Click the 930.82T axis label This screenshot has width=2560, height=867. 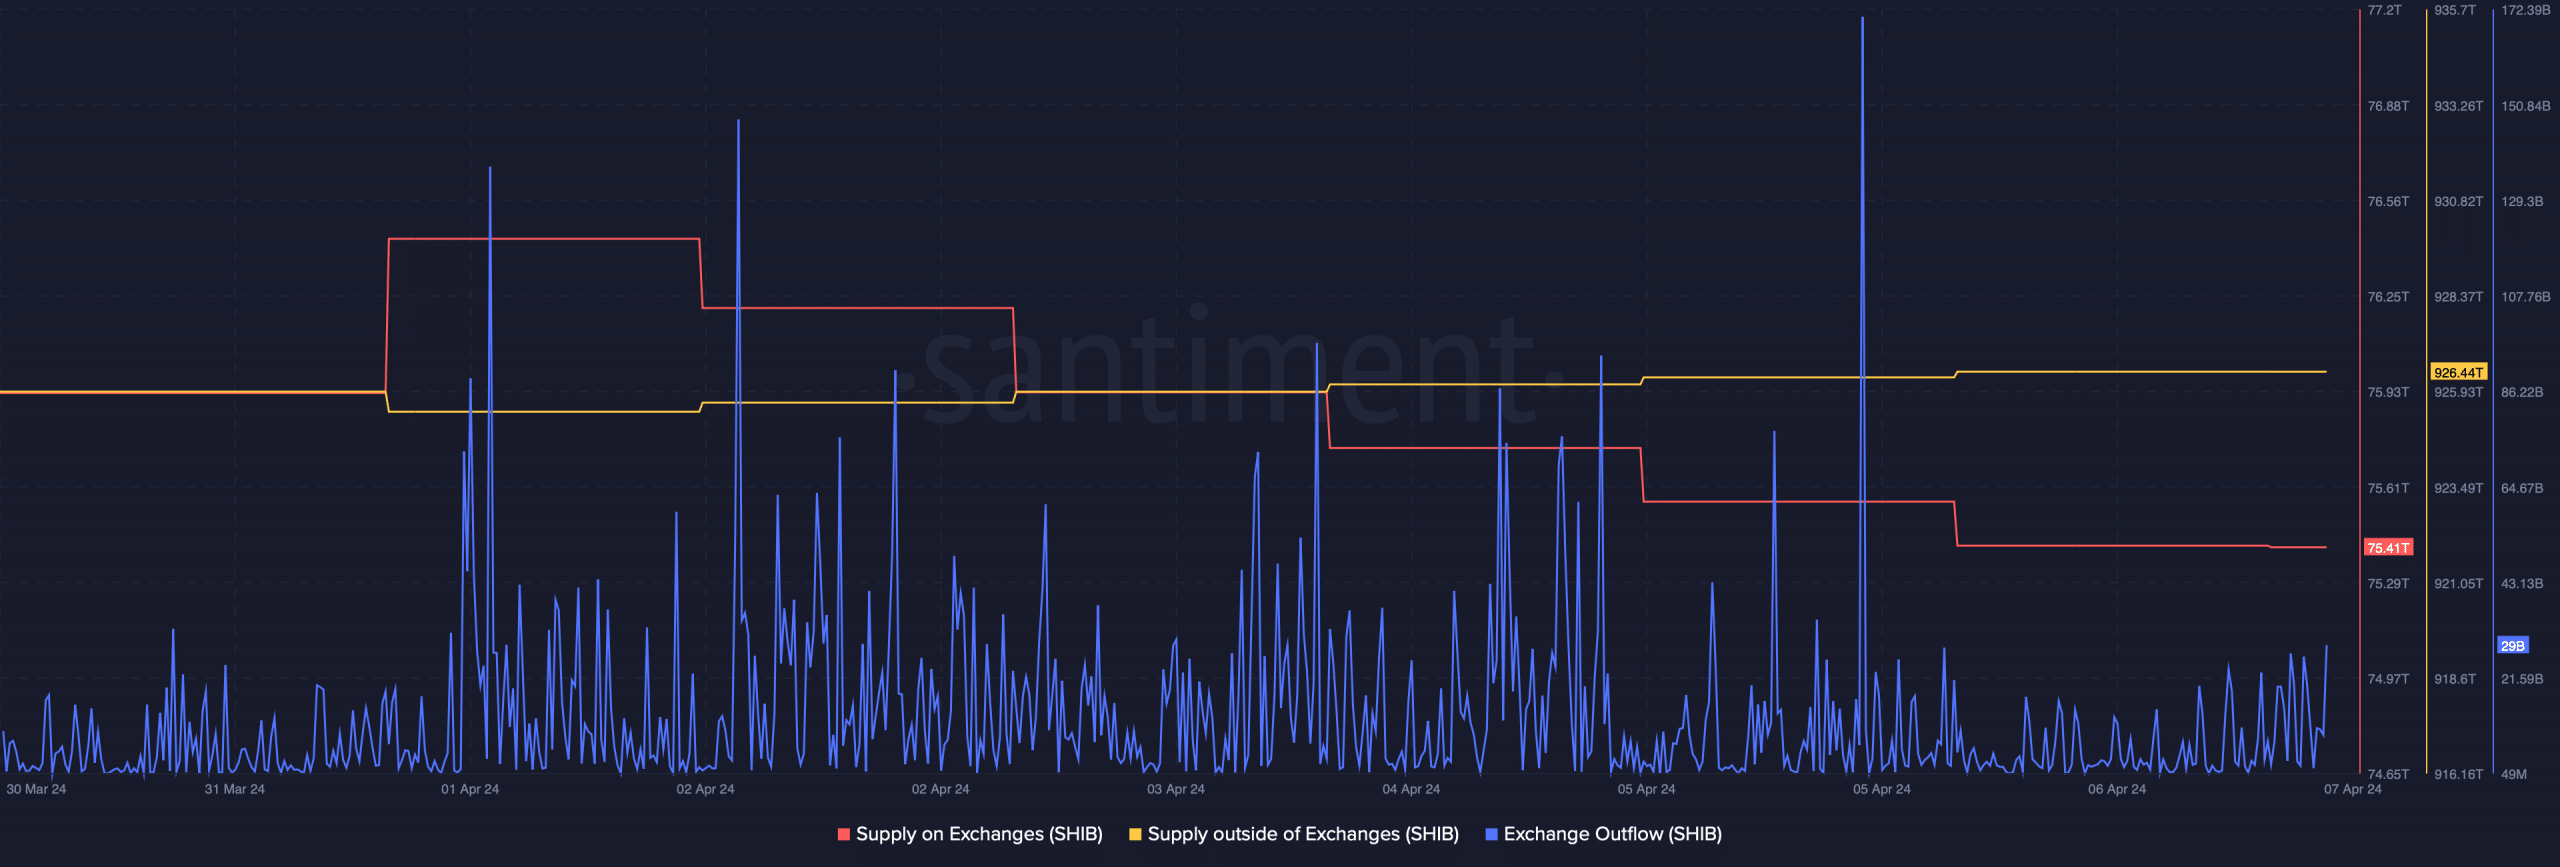2459,201
